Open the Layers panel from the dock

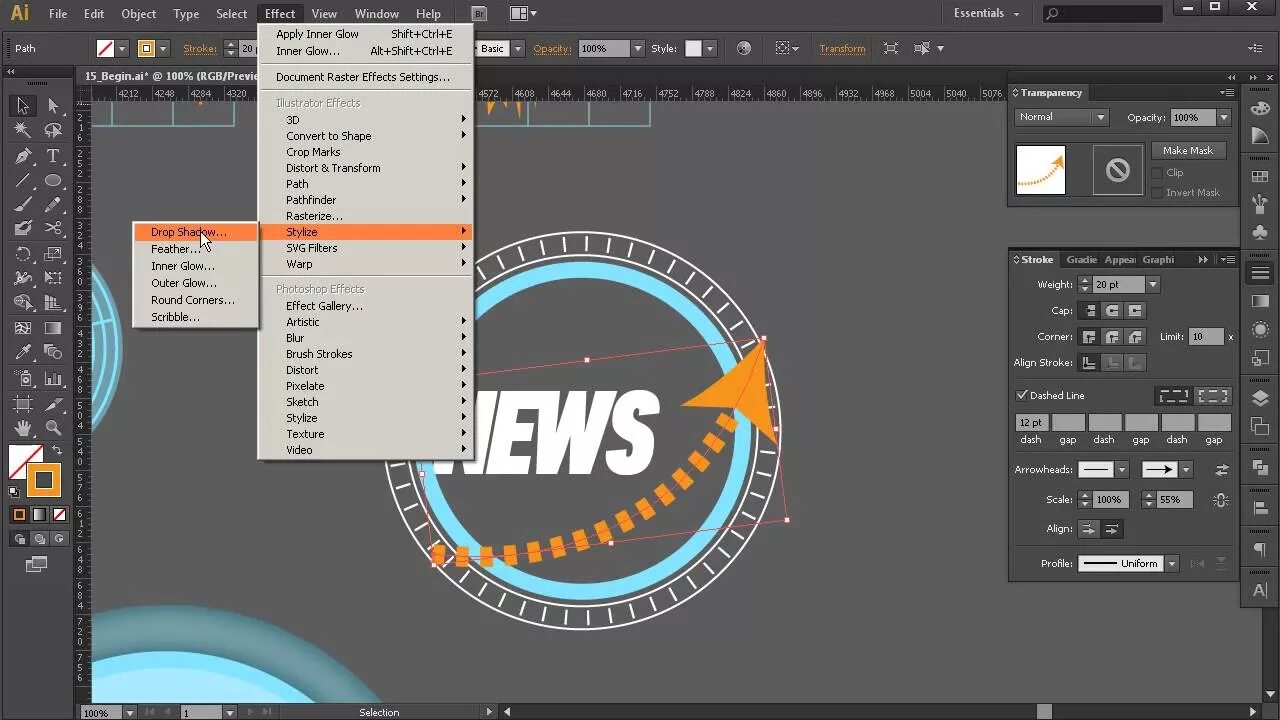tap(1260, 398)
